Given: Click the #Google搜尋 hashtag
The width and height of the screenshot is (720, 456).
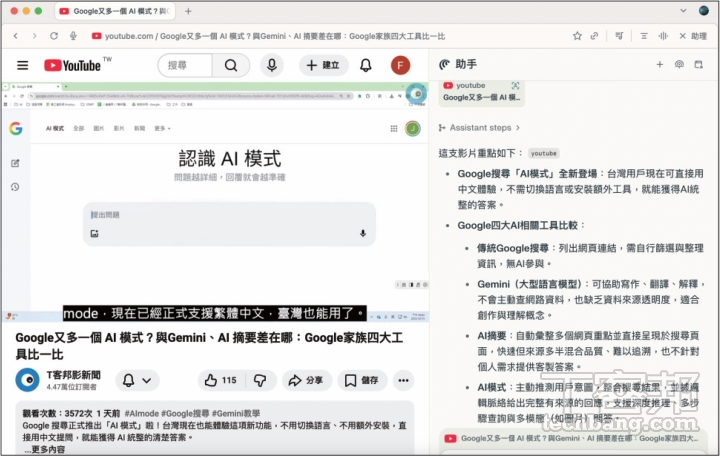Looking at the screenshot, I should click(185, 413).
